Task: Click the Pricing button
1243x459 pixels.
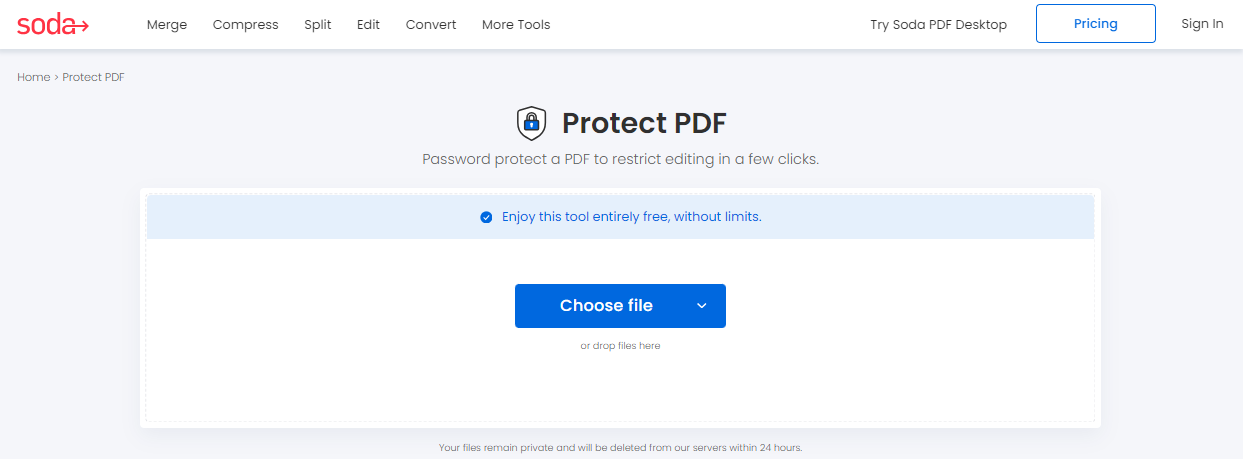Action: pyautogui.click(x=1096, y=24)
